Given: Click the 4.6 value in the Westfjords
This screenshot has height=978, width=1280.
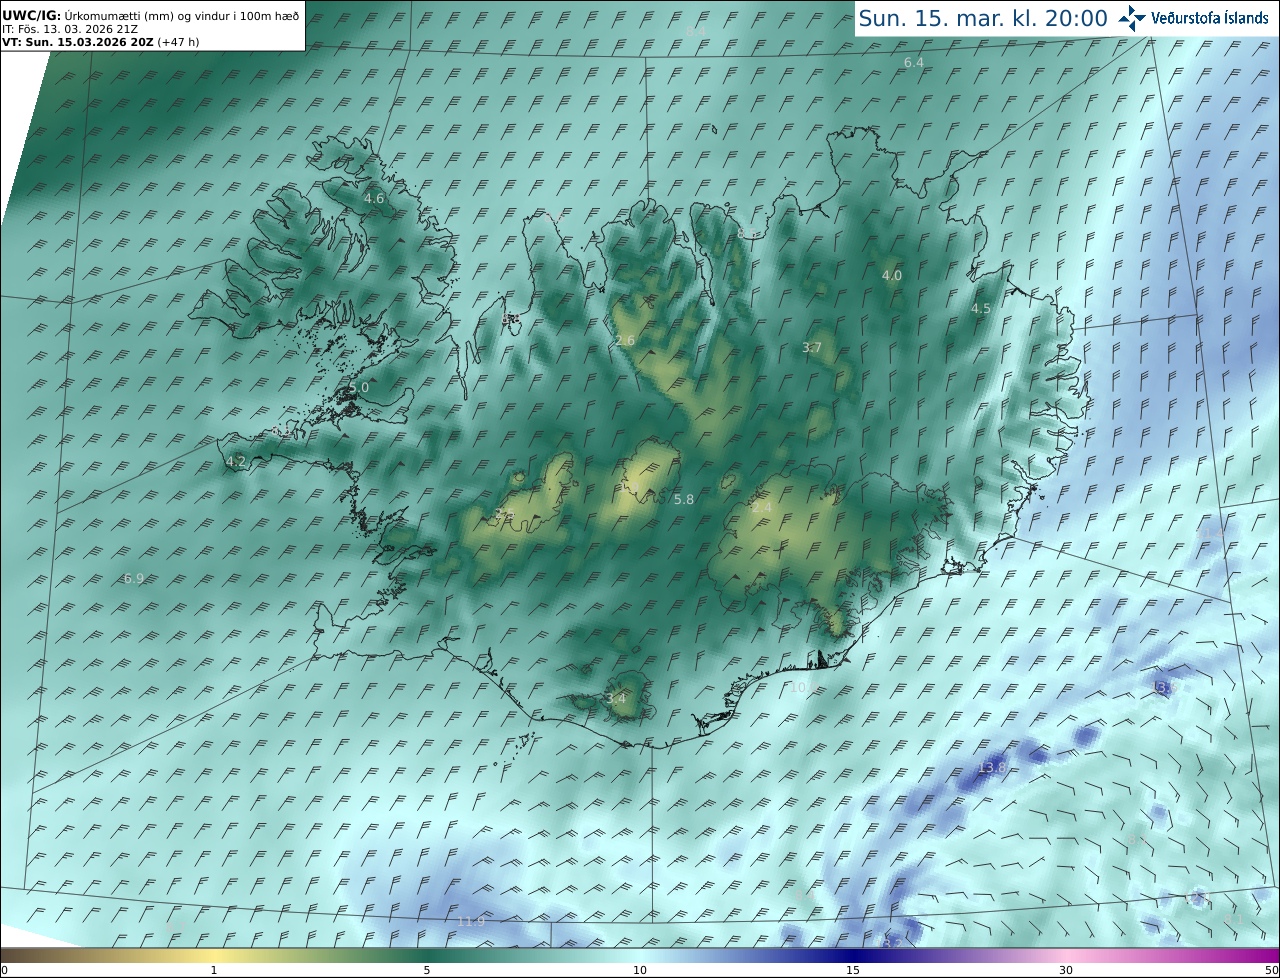Looking at the screenshot, I should click(374, 198).
